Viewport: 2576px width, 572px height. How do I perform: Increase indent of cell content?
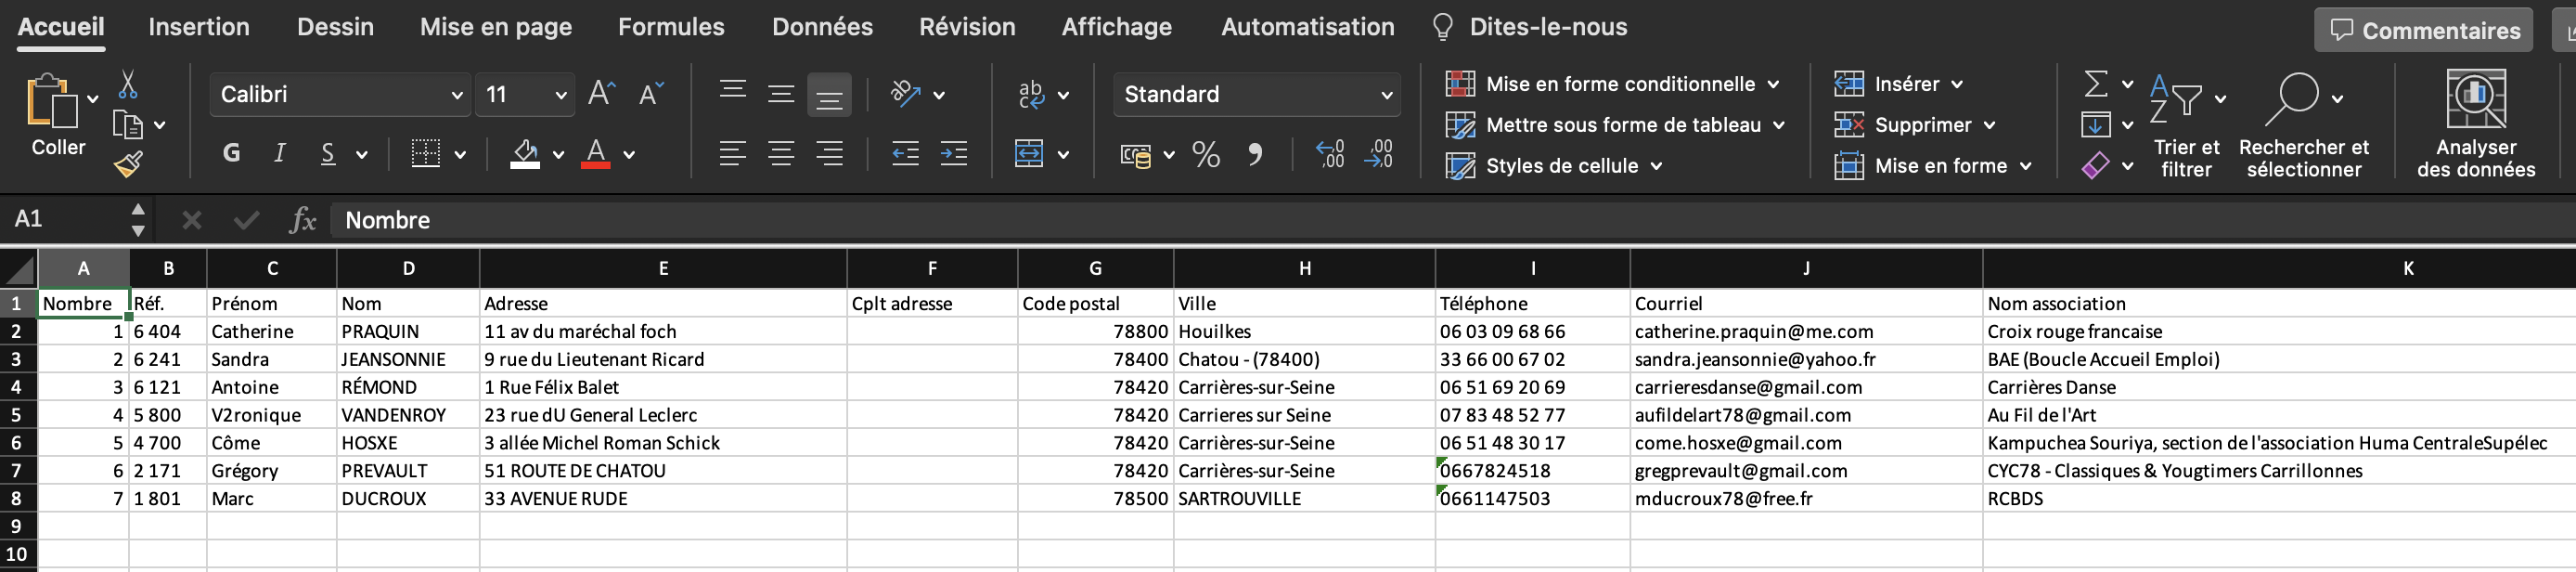tap(954, 153)
